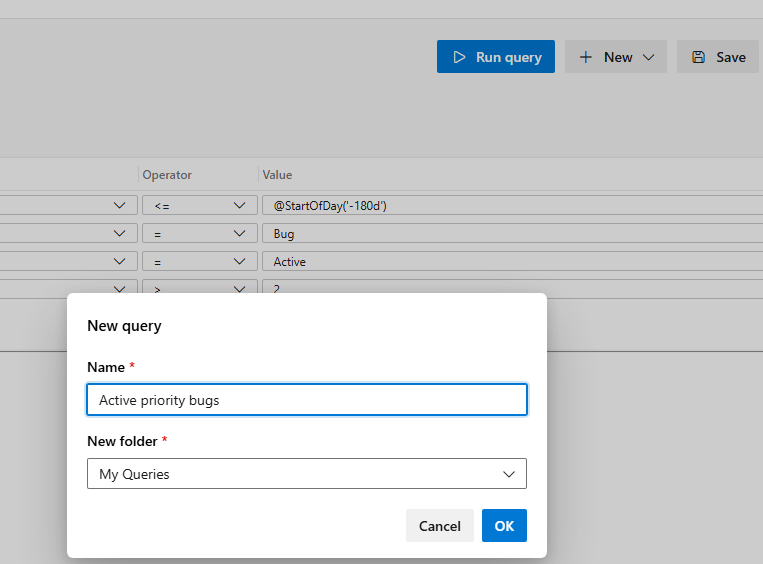Expand field dropdown in the @StartOfDay row

click(119, 205)
